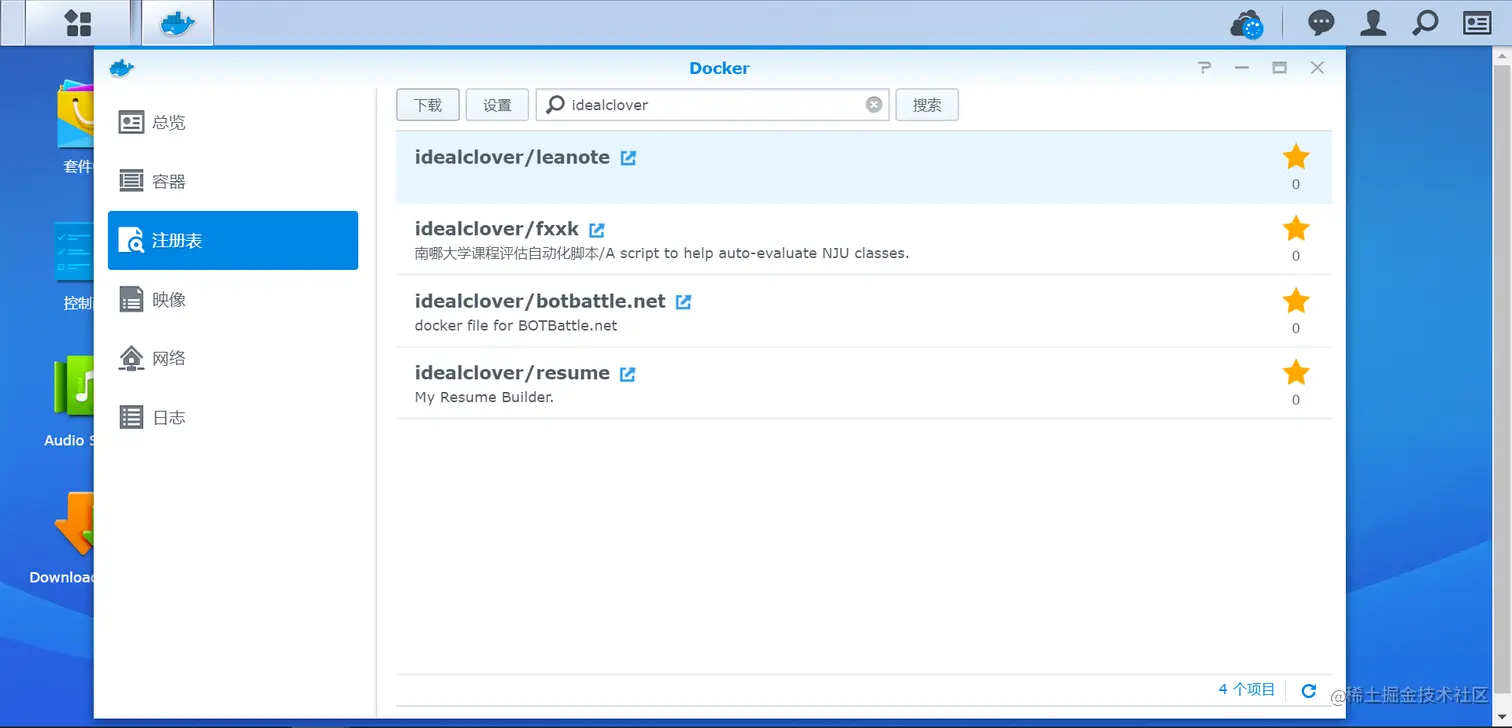Switch to the 总览 overview tab
This screenshot has height=728, width=1512.
point(233,123)
